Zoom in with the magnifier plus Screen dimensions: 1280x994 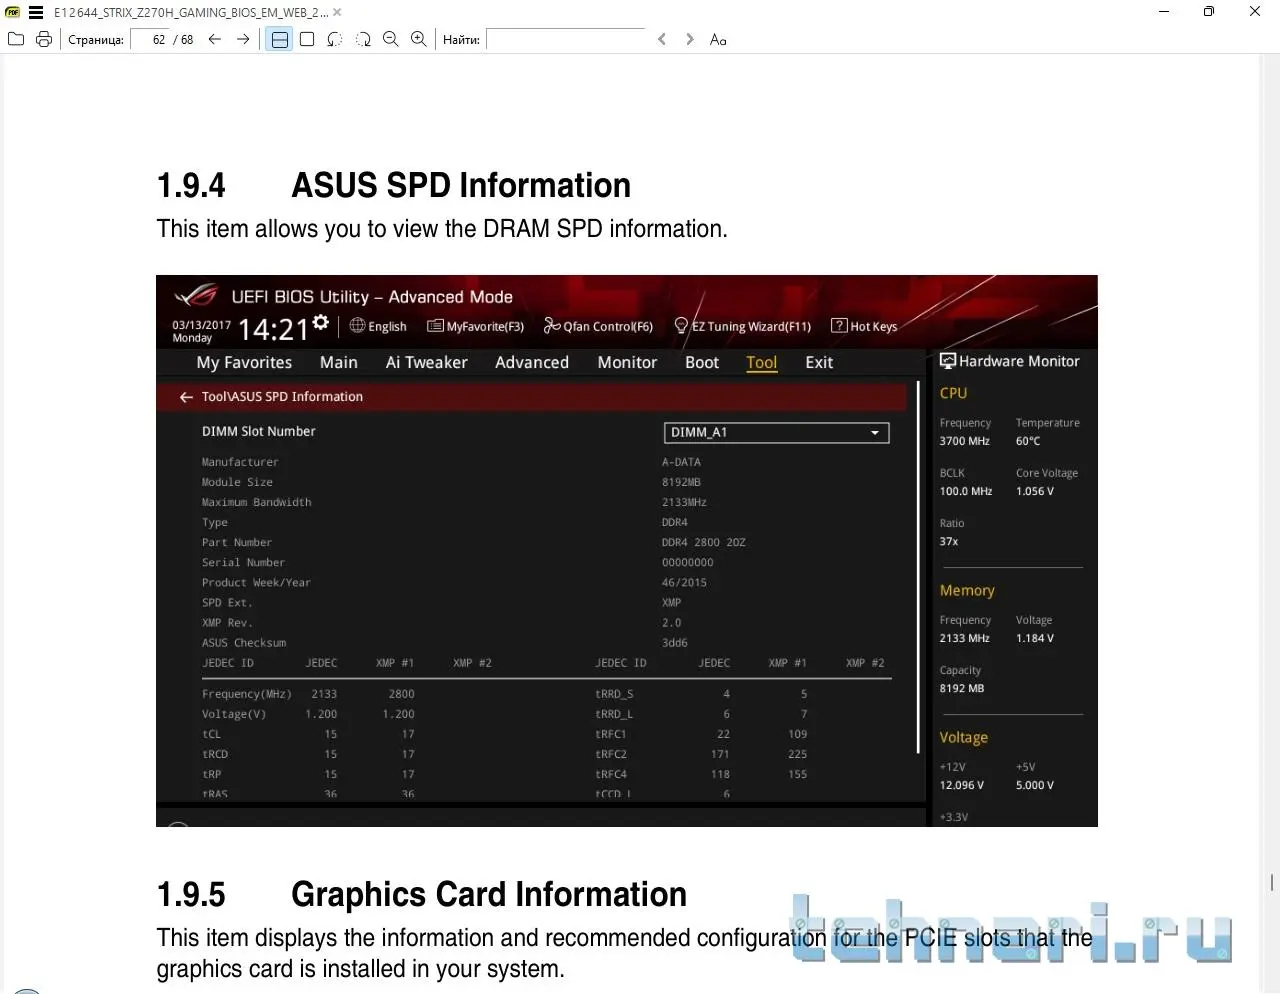tap(419, 39)
